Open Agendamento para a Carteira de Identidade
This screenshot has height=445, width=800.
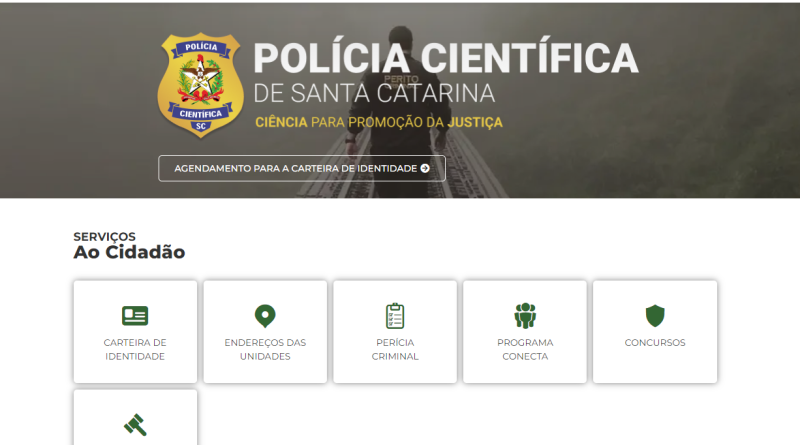(301, 168)
